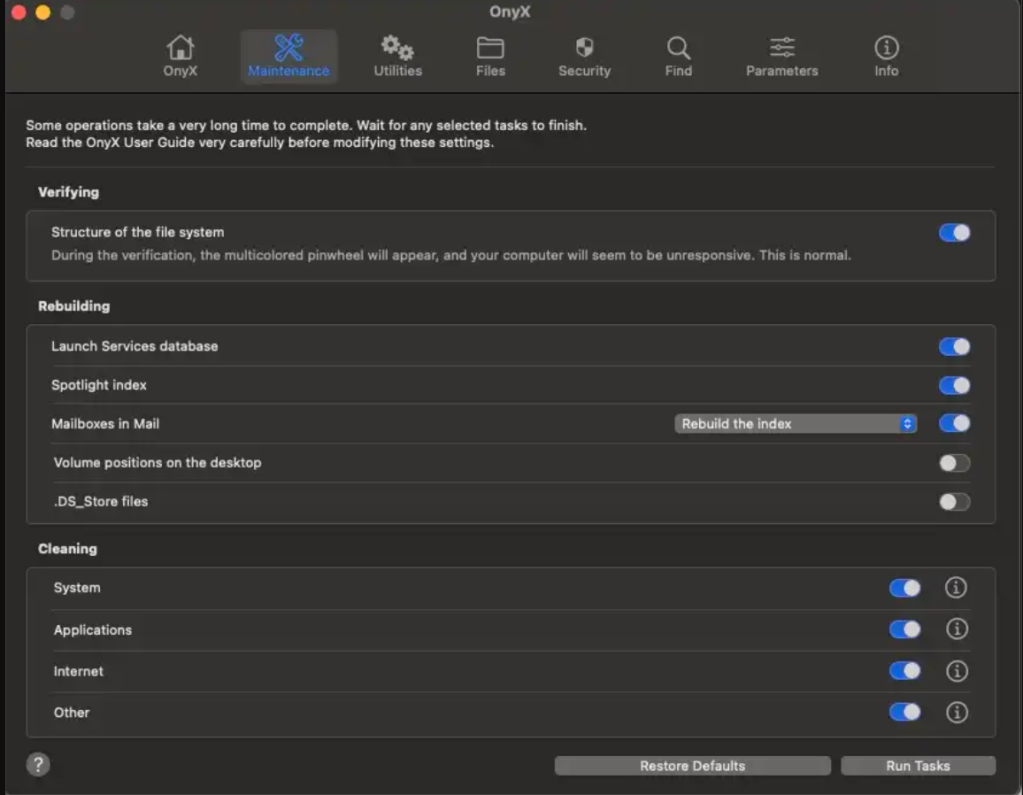The width and height of the screenshot is (1023, 795).
Task: Turn off Spotlight index rebuilding
Action: click(954, 385)
